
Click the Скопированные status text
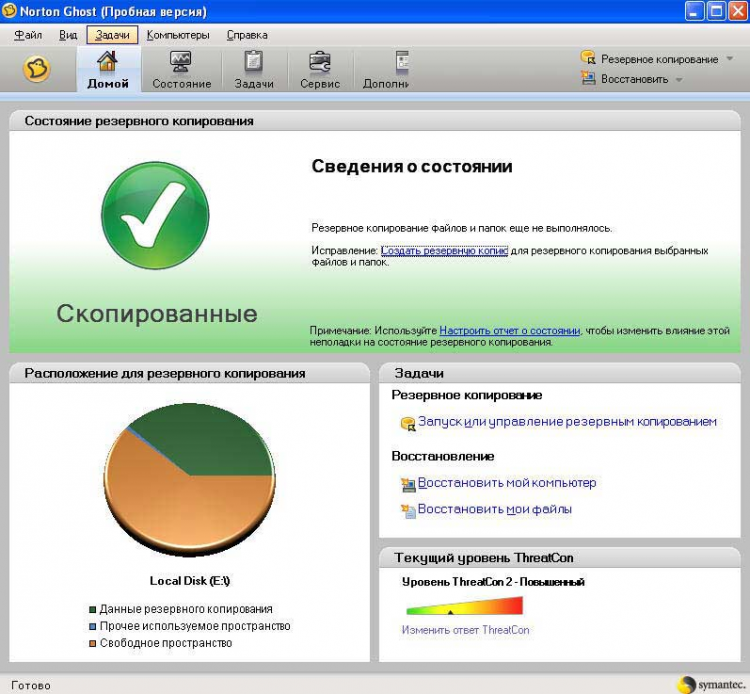(157, 314)
